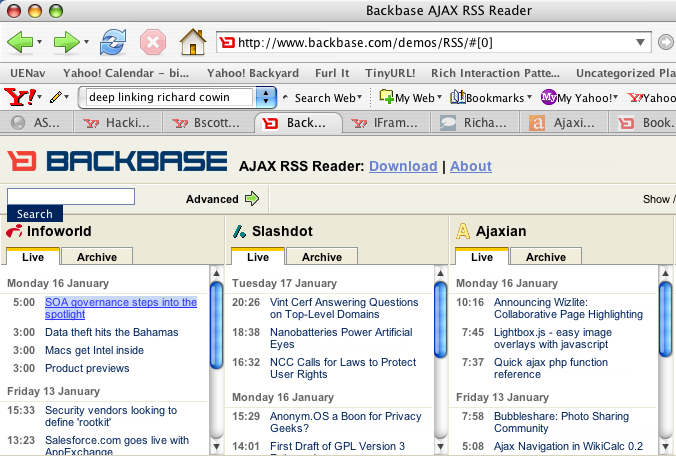Open the URL address bar dropdown

[641, 42]
